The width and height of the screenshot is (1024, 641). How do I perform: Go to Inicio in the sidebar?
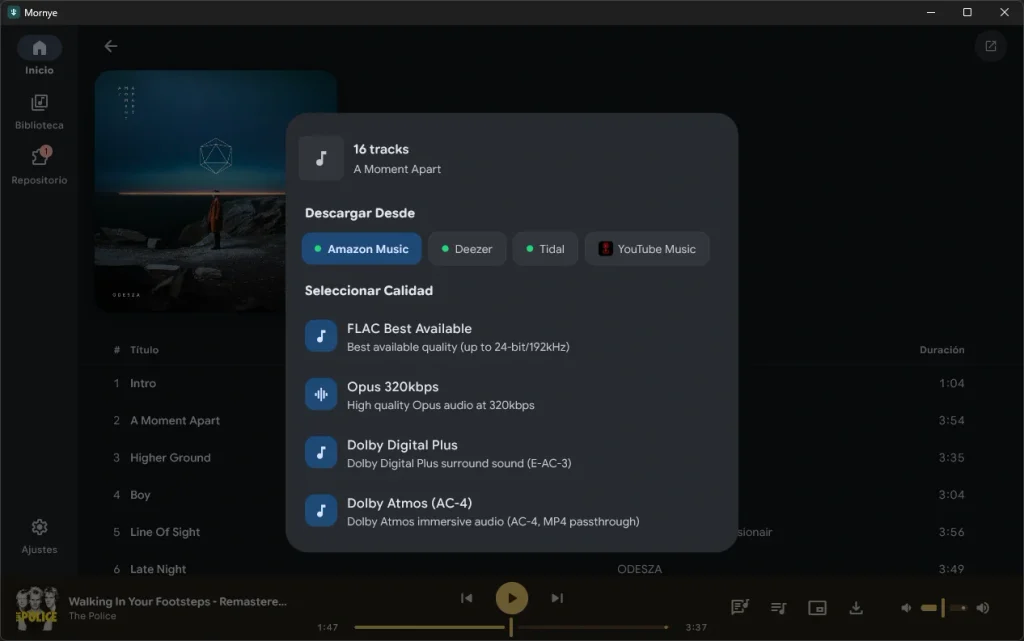(39, 56)
